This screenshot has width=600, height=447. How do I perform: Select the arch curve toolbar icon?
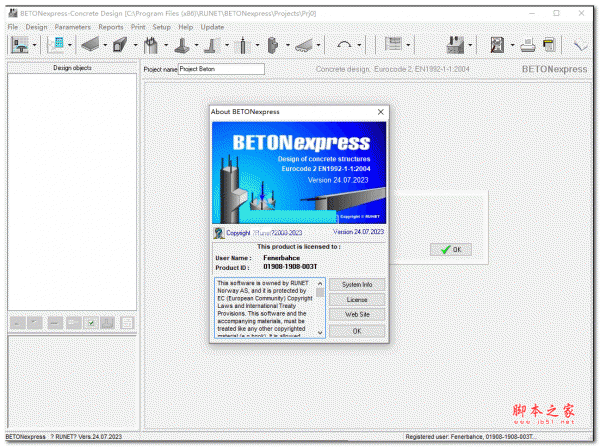tap(345, 45)
